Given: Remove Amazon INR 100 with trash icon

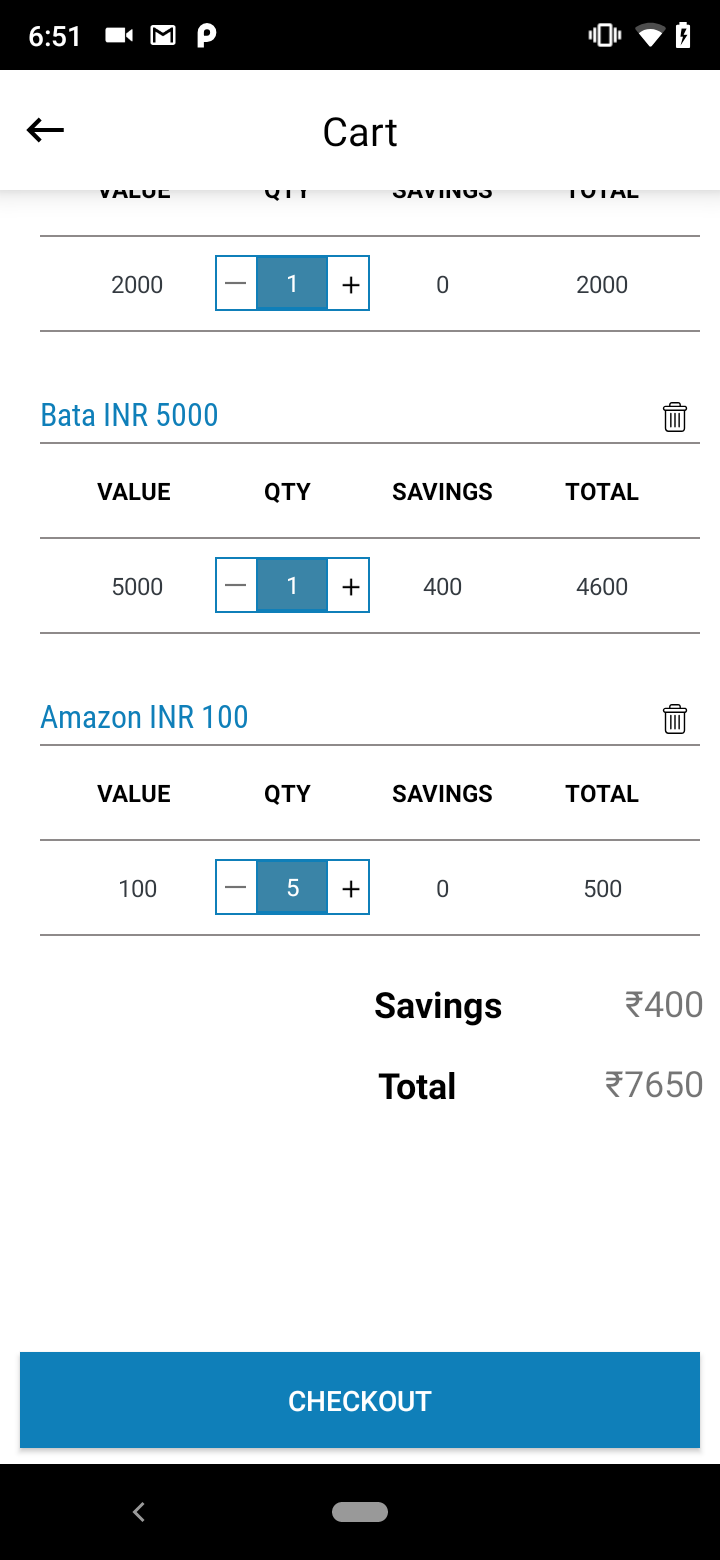Looking at the screenshot, I should pos(675,719).
